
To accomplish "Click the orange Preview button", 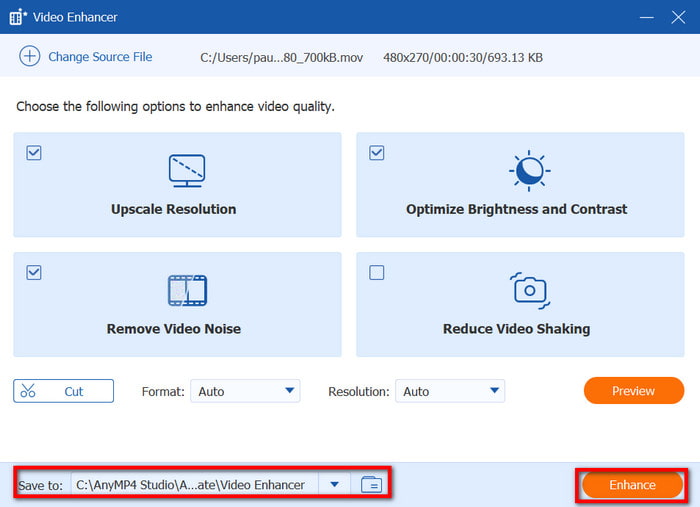I will [x=633, y=391].
